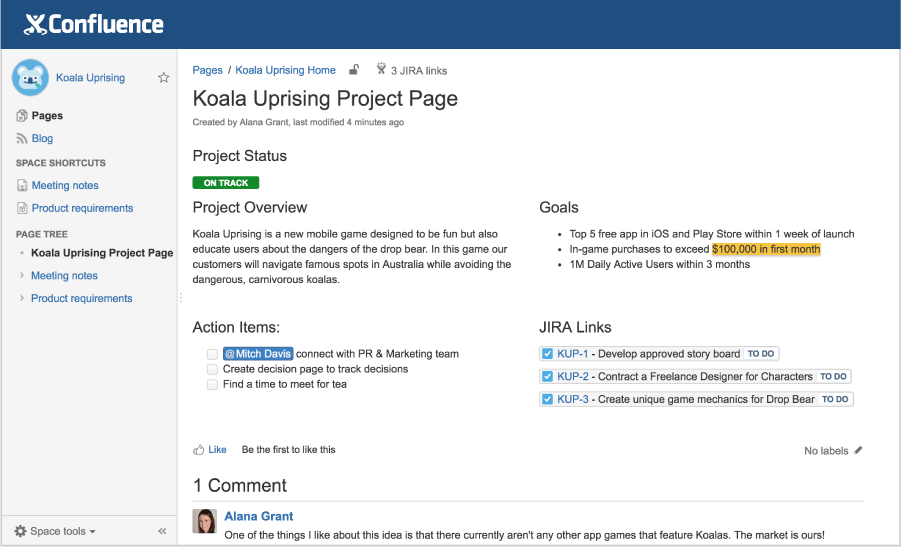Click the unlocked page restrictions padlock icon
This screenshot has height=547, width=901.
click(354, 70)
